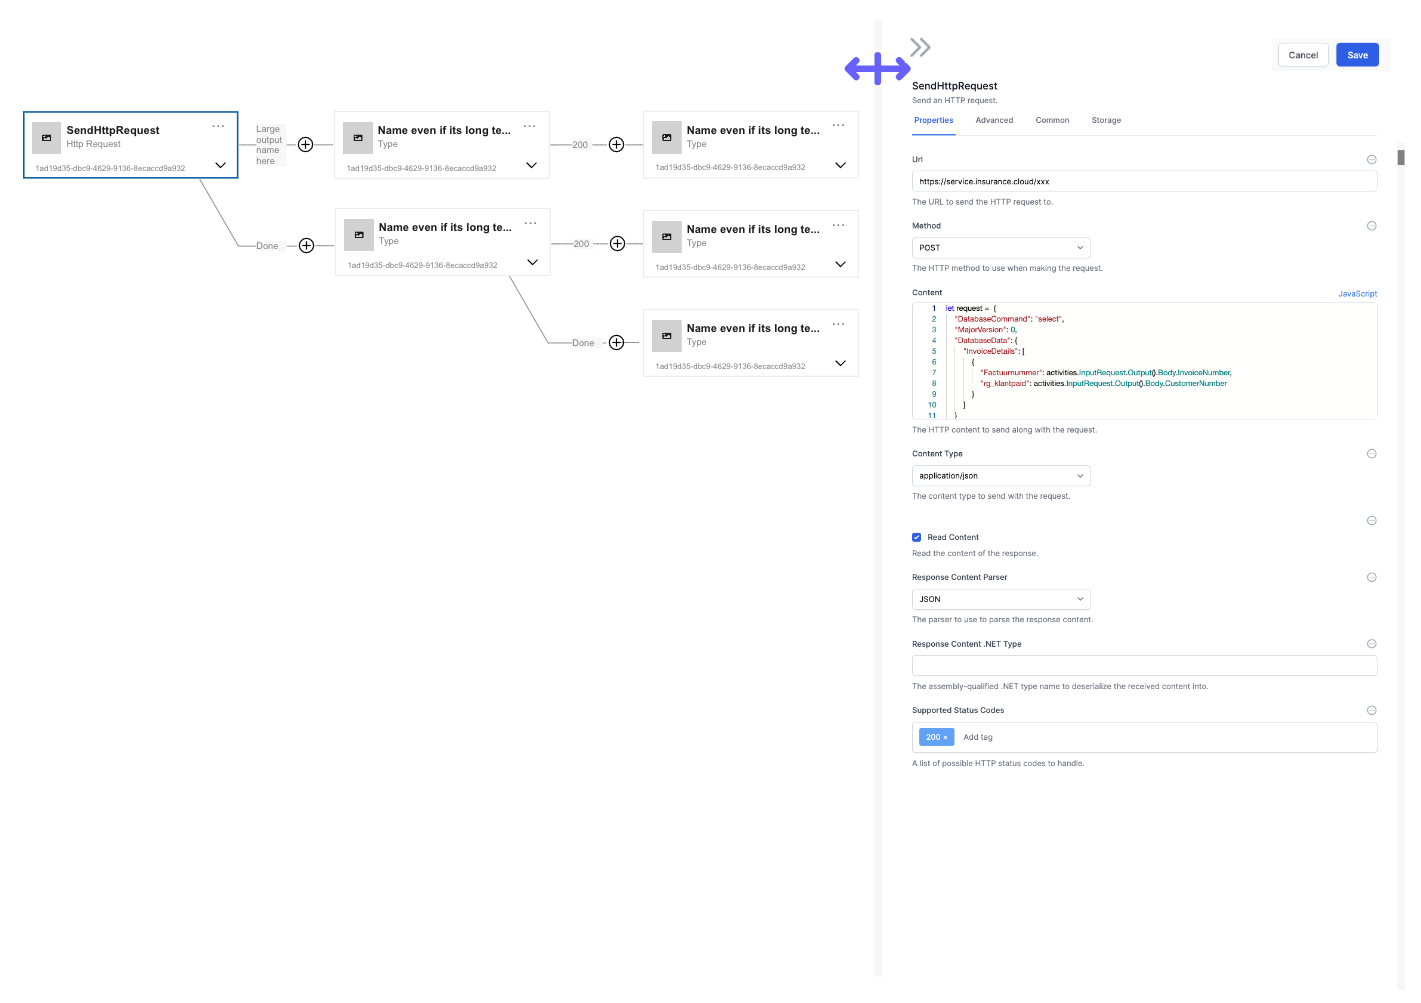Open options icon beside Response Content .NET Type

click(1372, 644)
